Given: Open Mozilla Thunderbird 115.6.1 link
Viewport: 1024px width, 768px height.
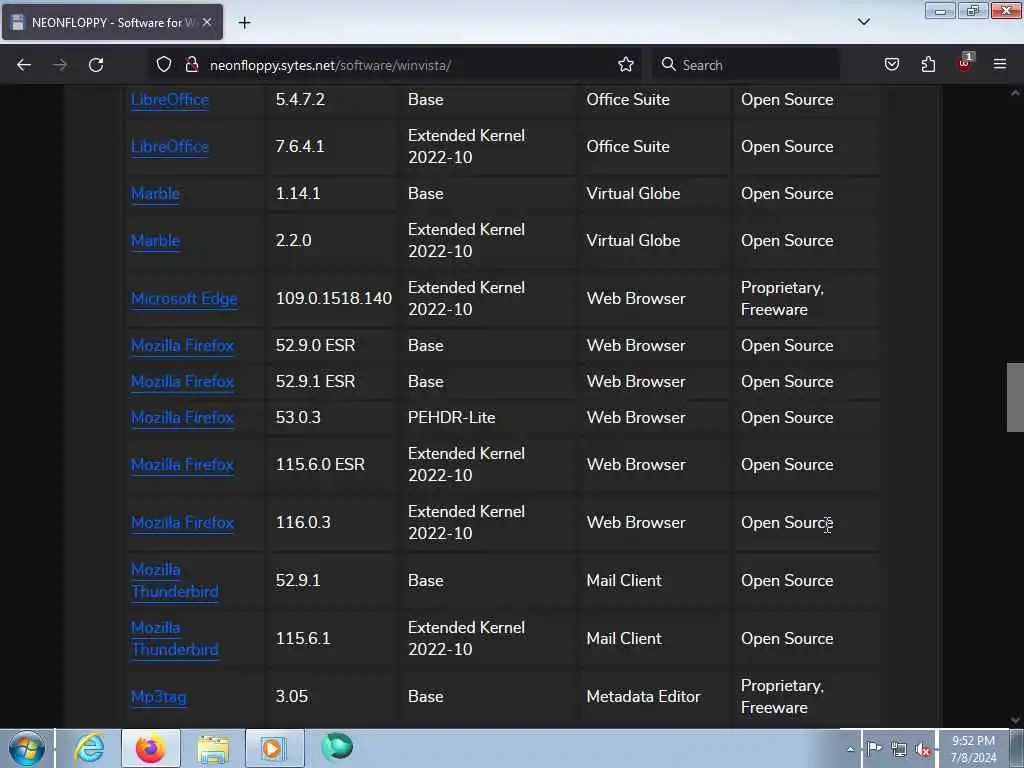Looking at the screenshot, I should click(x=175, y=639).
